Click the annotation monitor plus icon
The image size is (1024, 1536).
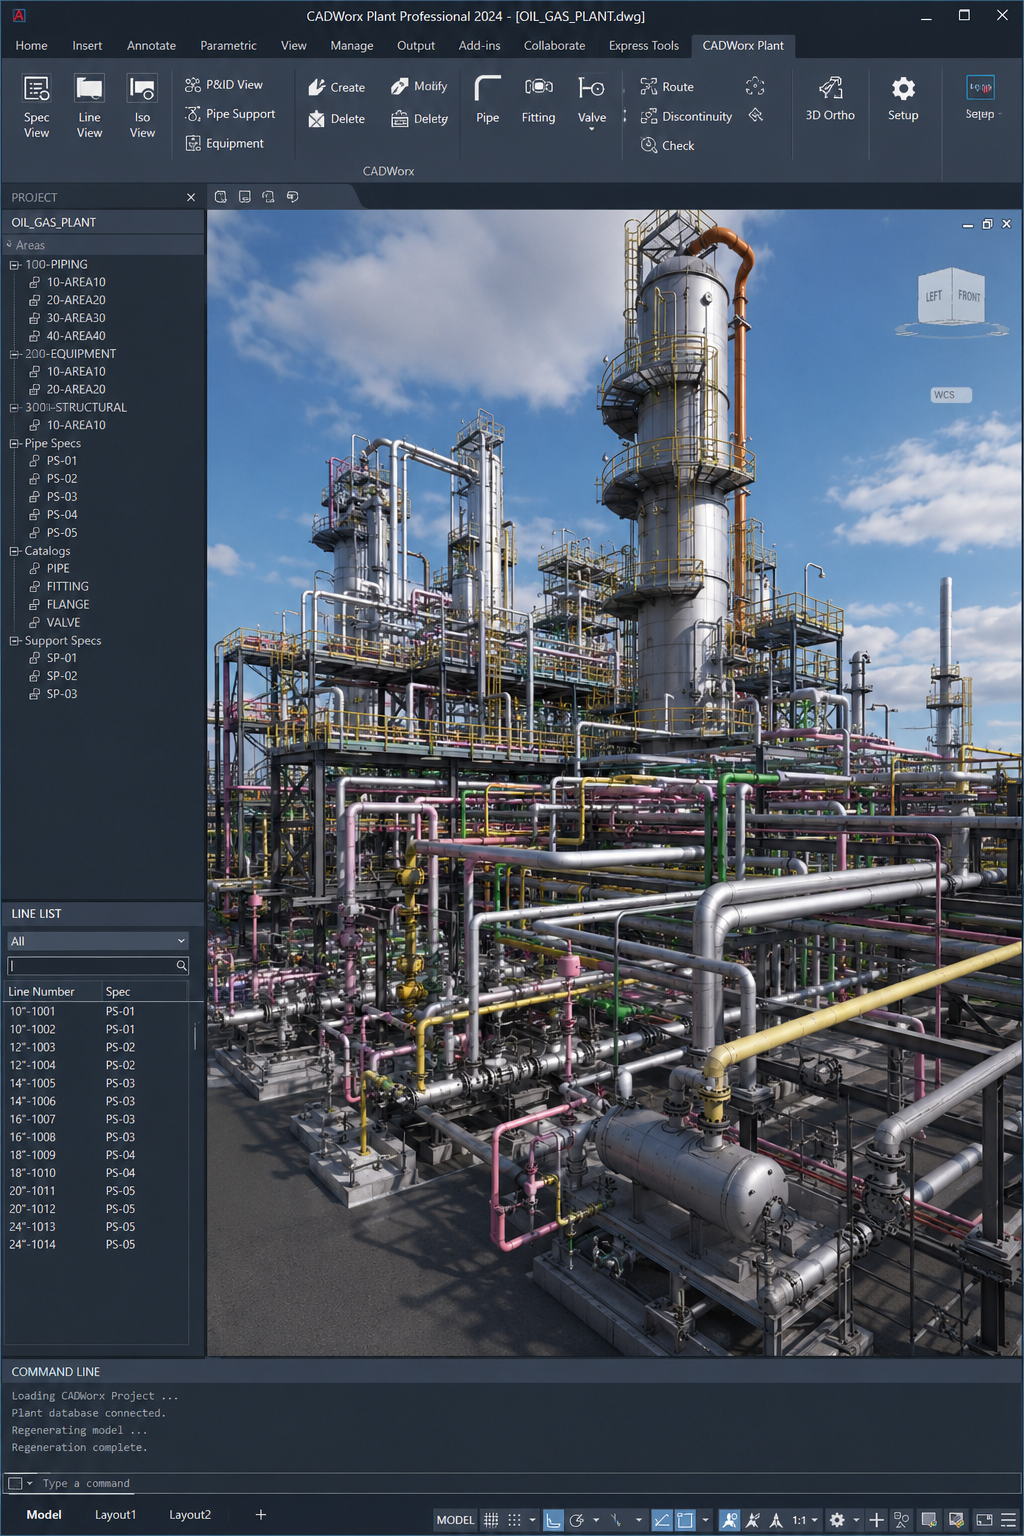click(875, 1520)
